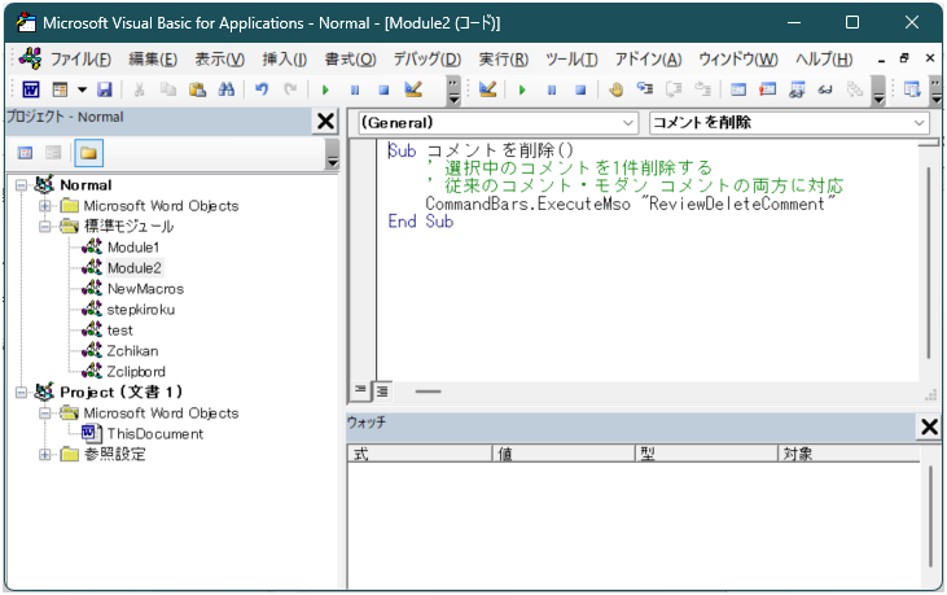Open the ツール(T) menu
Image resolution: width=947 pixels, height=595 pixels.
(571, 59)
